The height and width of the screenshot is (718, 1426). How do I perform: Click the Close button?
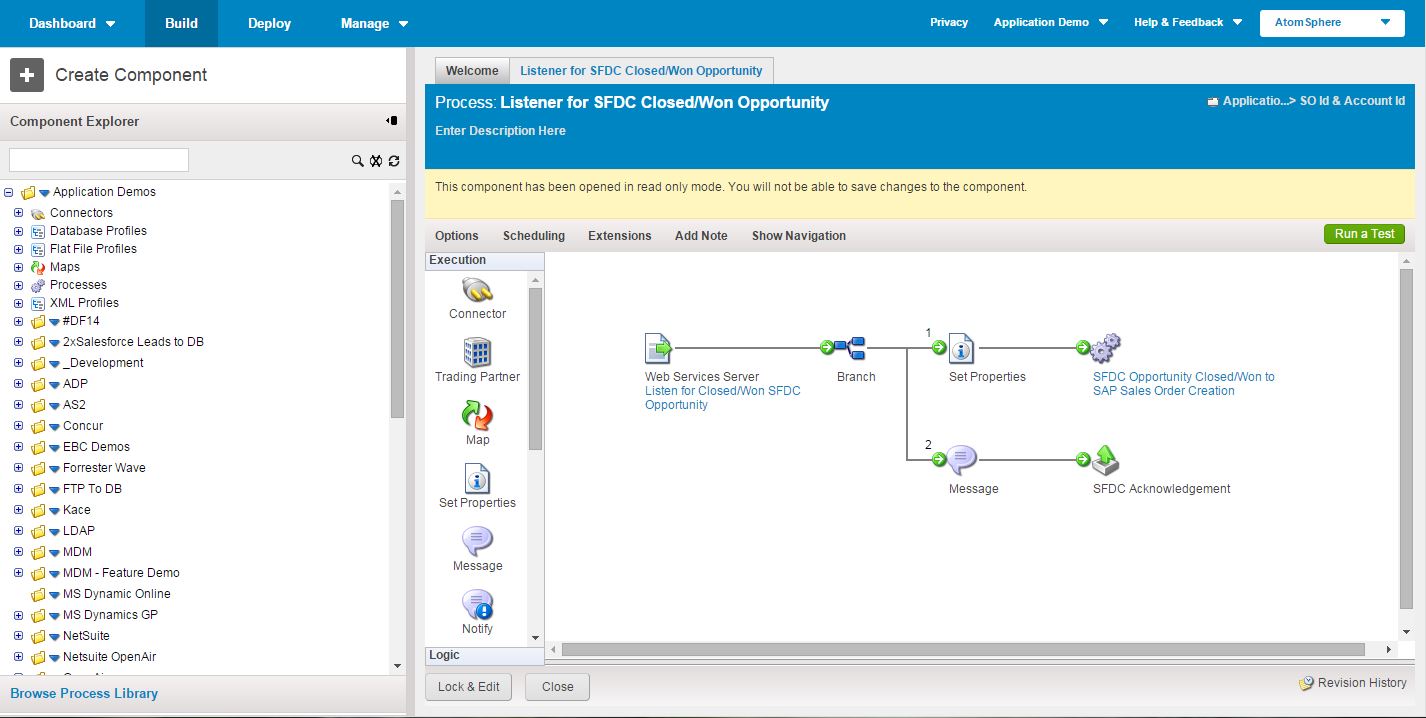[x=558, y=687]
